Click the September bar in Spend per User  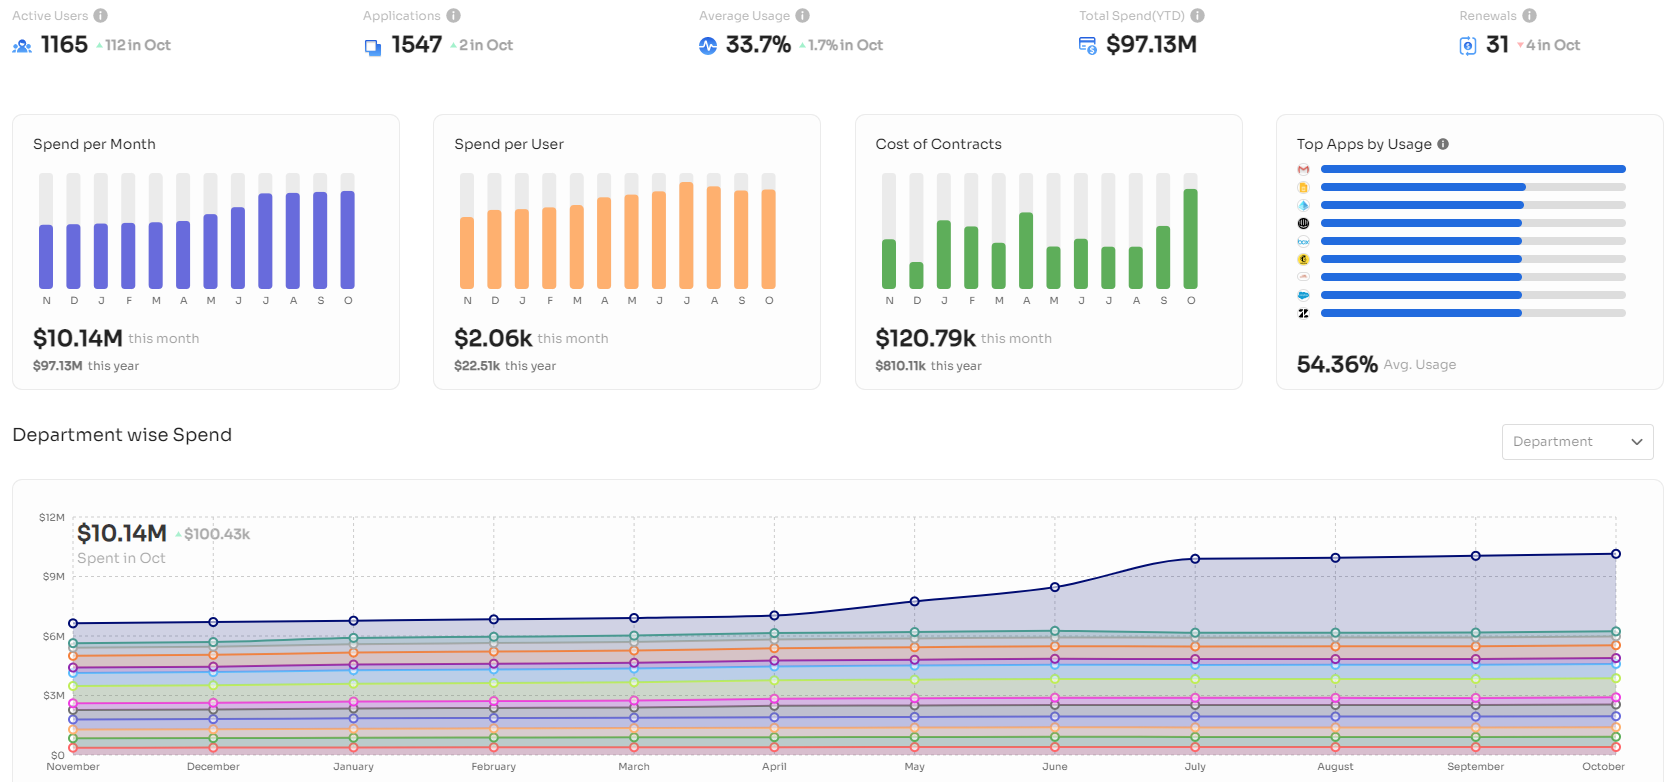click(741, 240)
